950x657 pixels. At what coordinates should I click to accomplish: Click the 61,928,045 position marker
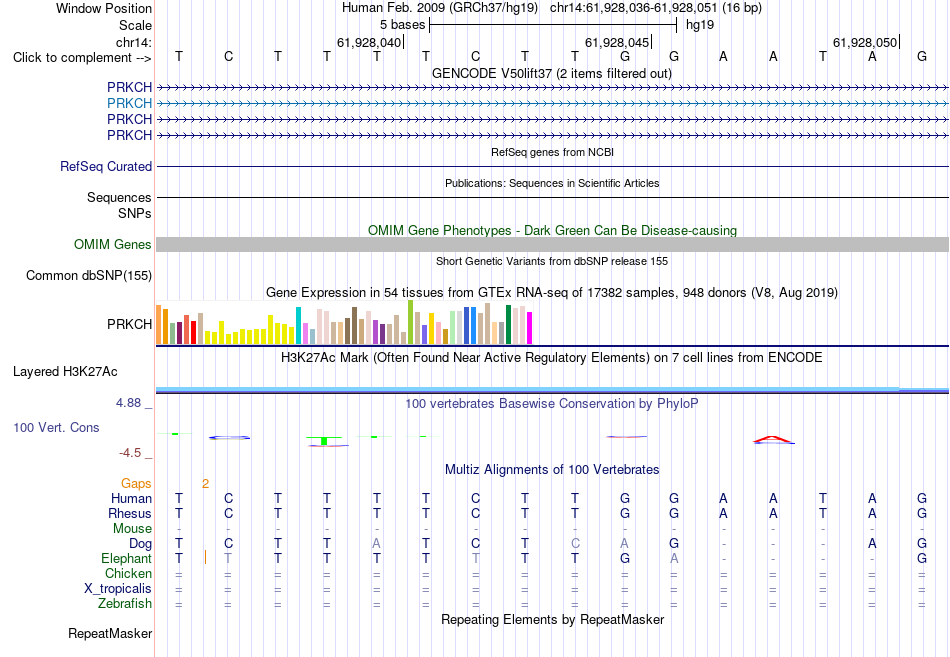click(x=617, y=42)
